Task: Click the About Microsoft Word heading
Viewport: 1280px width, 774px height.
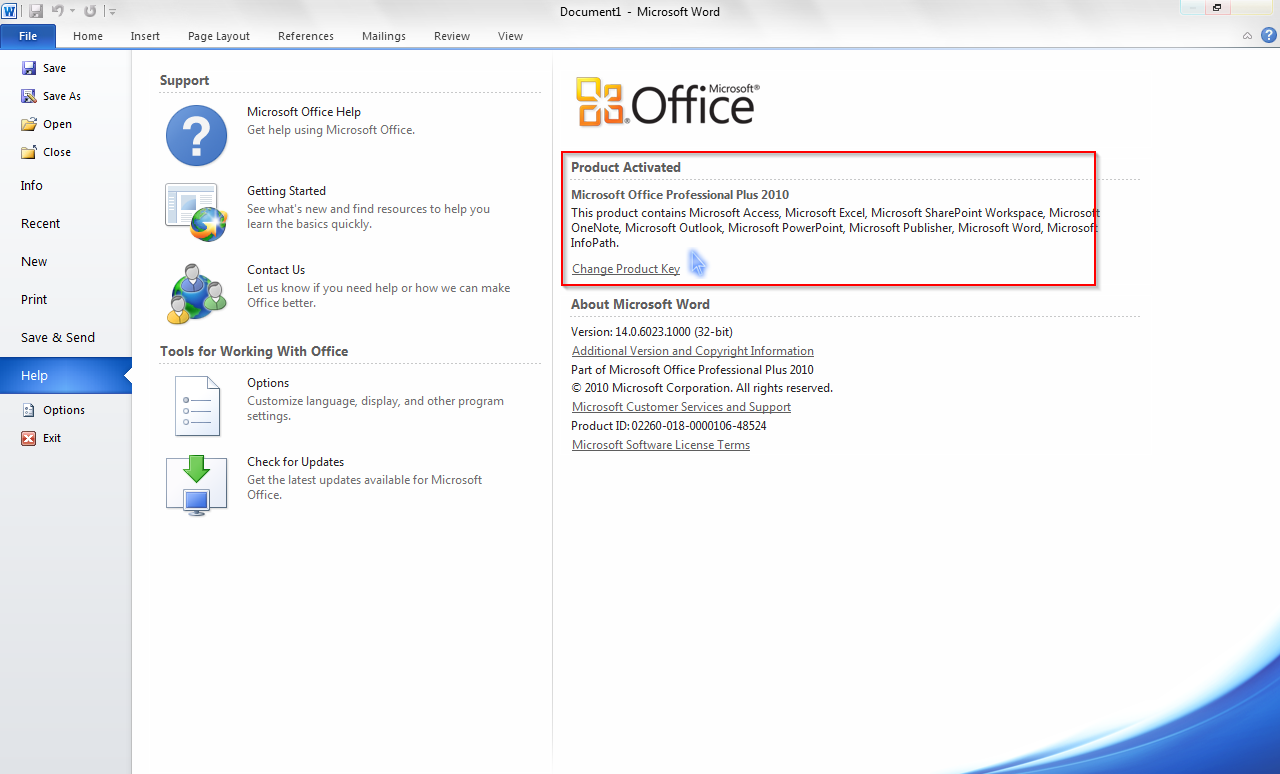Action: click(640, 304)
